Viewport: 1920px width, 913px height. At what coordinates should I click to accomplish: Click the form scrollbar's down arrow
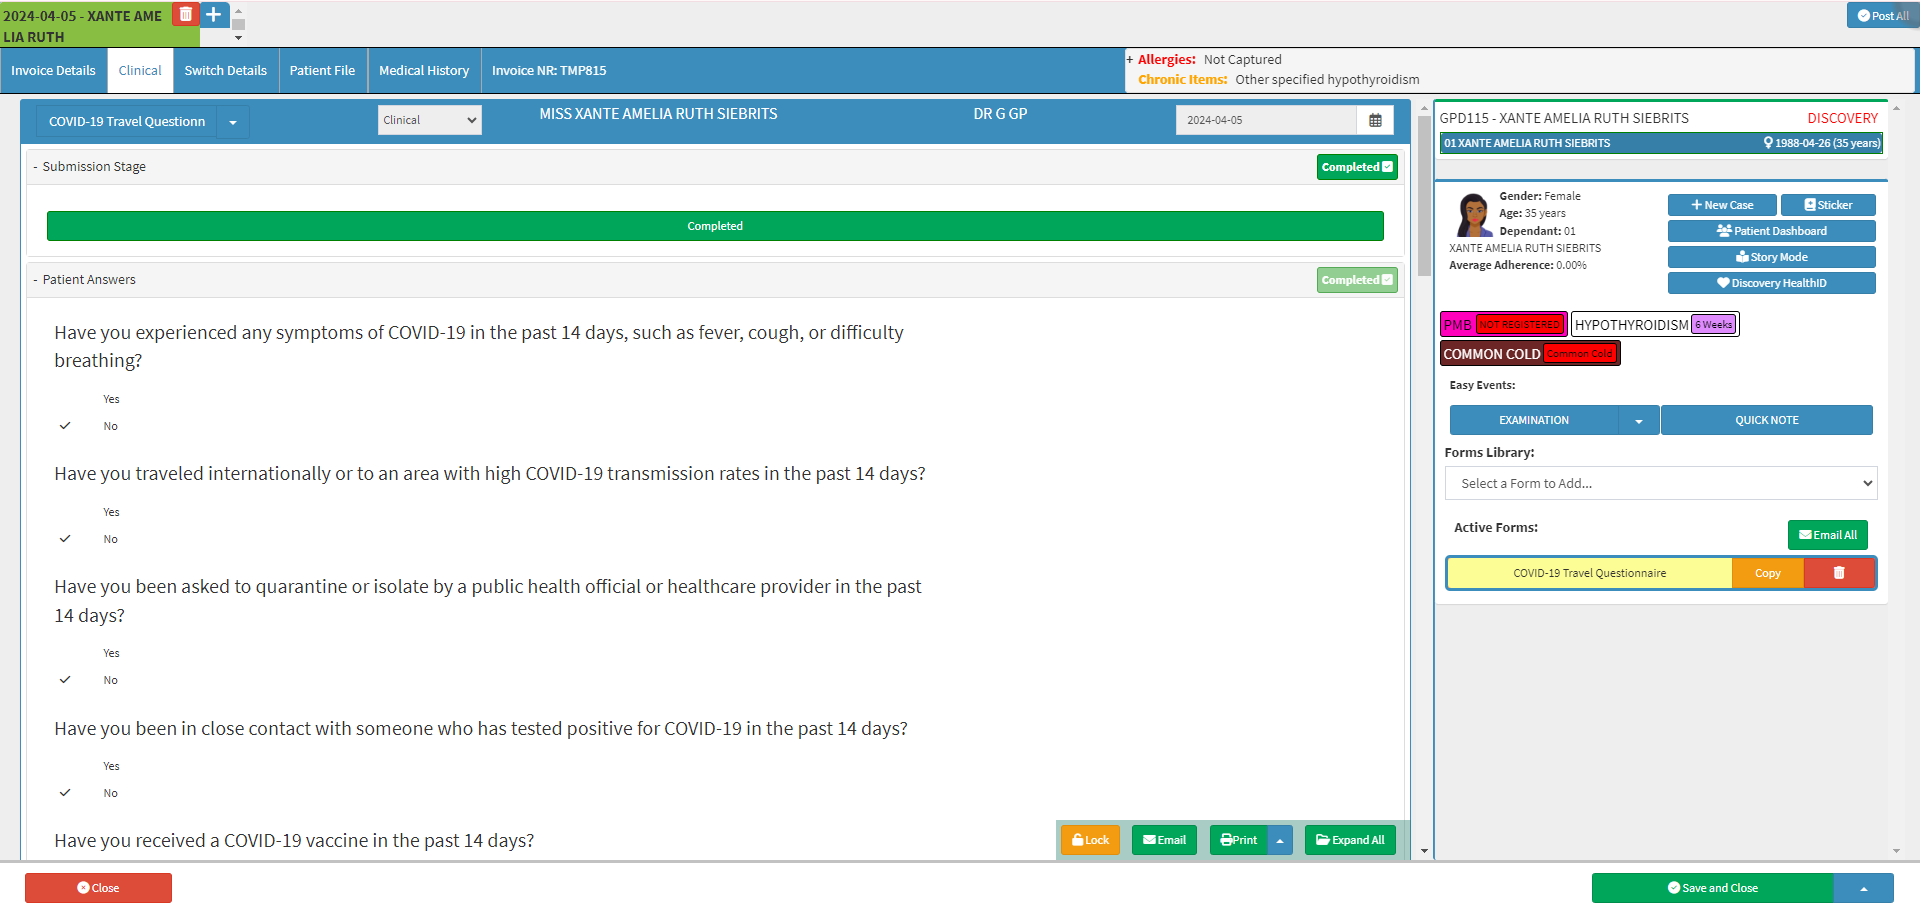[1424, 851]
